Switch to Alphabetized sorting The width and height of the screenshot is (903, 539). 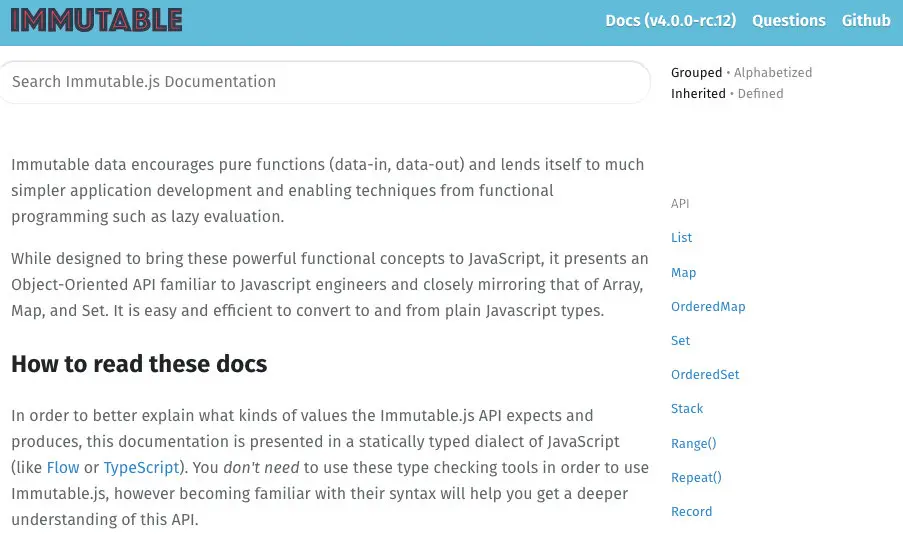[x=773, y=73]
